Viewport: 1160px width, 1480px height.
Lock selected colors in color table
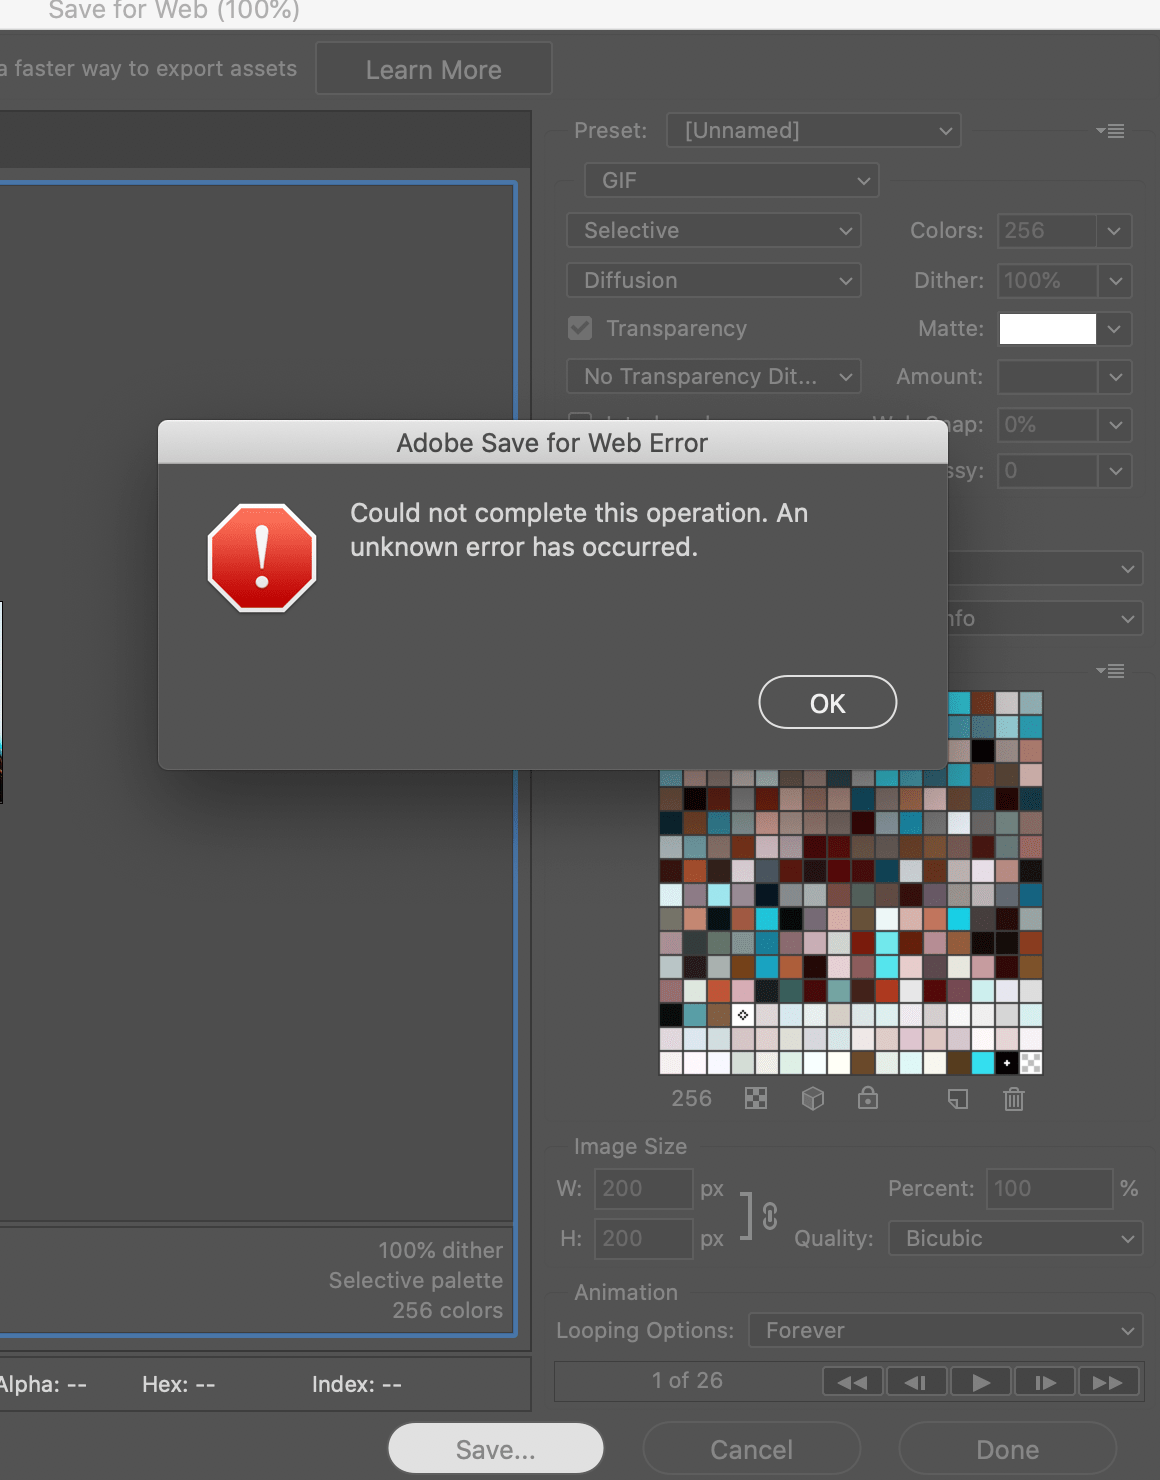click(868, 1099)
